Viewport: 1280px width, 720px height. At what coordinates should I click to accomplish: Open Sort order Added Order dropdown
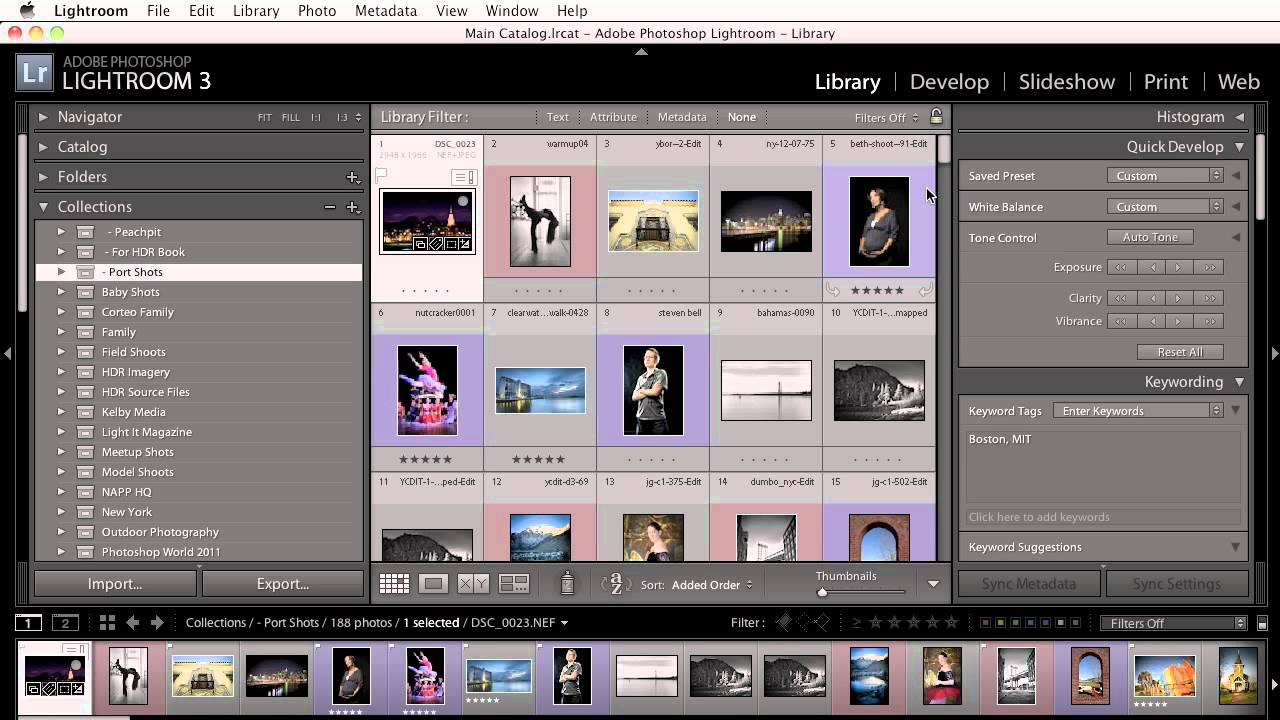point(712,585)
